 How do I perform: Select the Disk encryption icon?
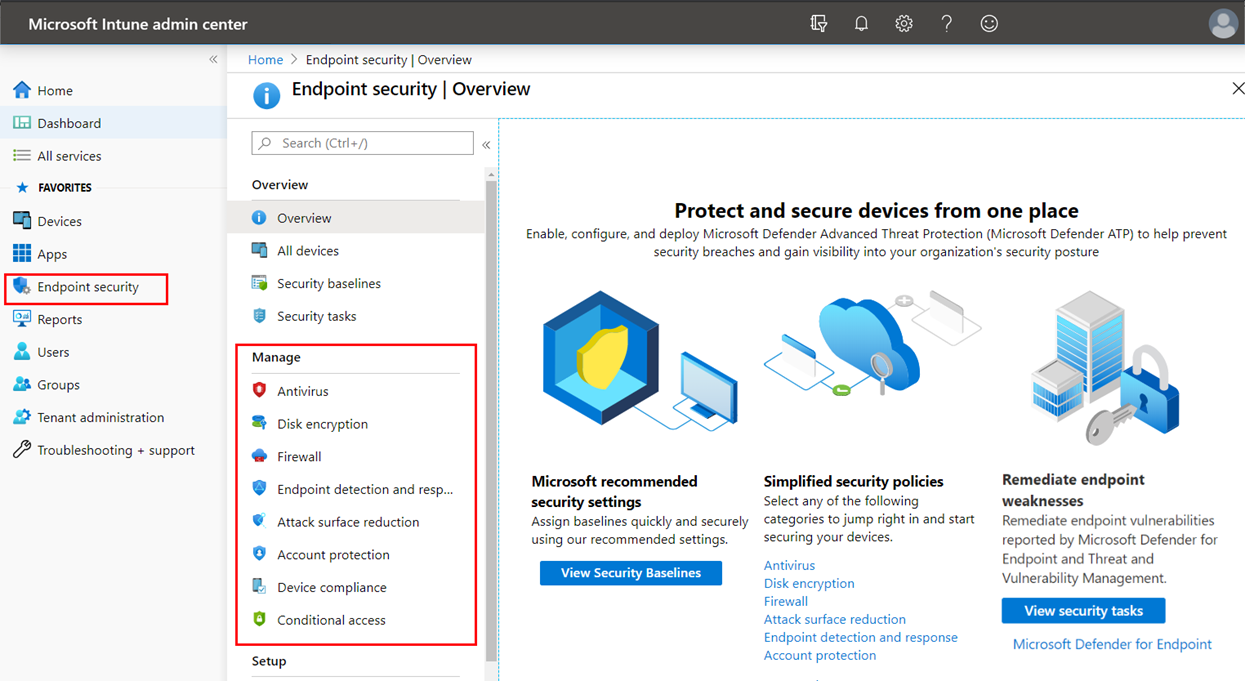pyautogui.click(x=259, y=424)
